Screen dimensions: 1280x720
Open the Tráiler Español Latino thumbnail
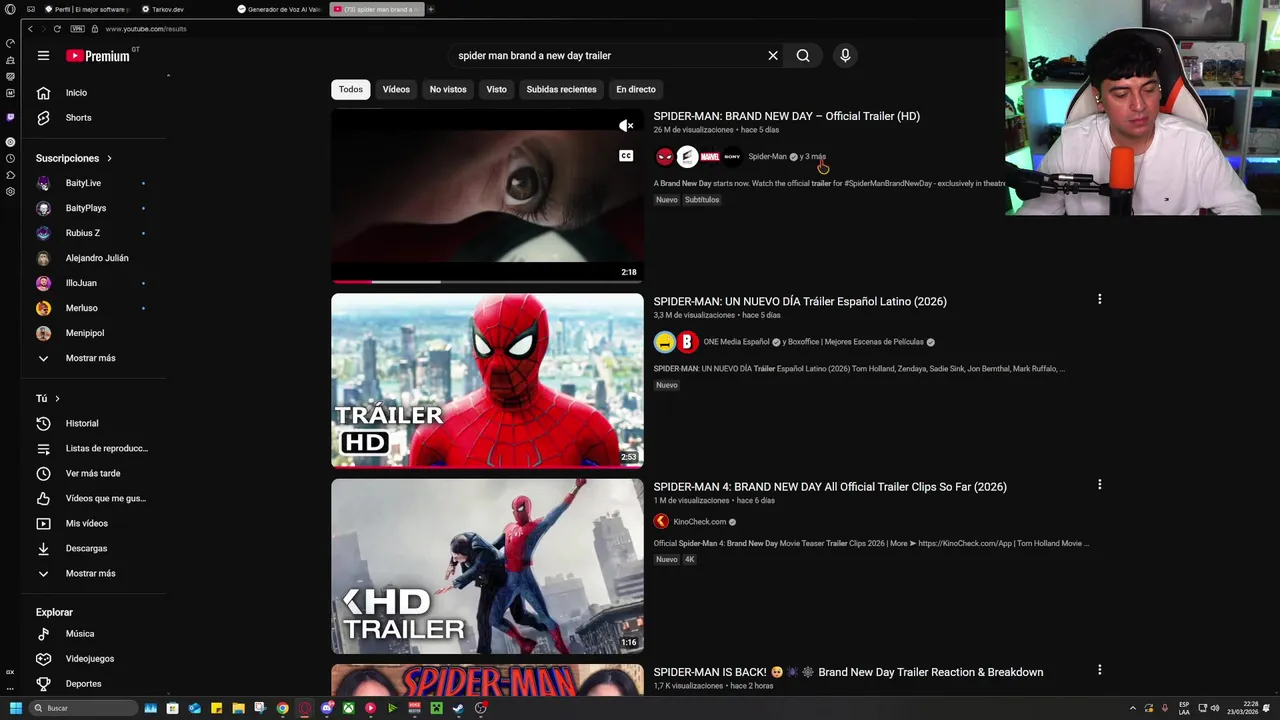pyautogui.click(x=487, y=380)
